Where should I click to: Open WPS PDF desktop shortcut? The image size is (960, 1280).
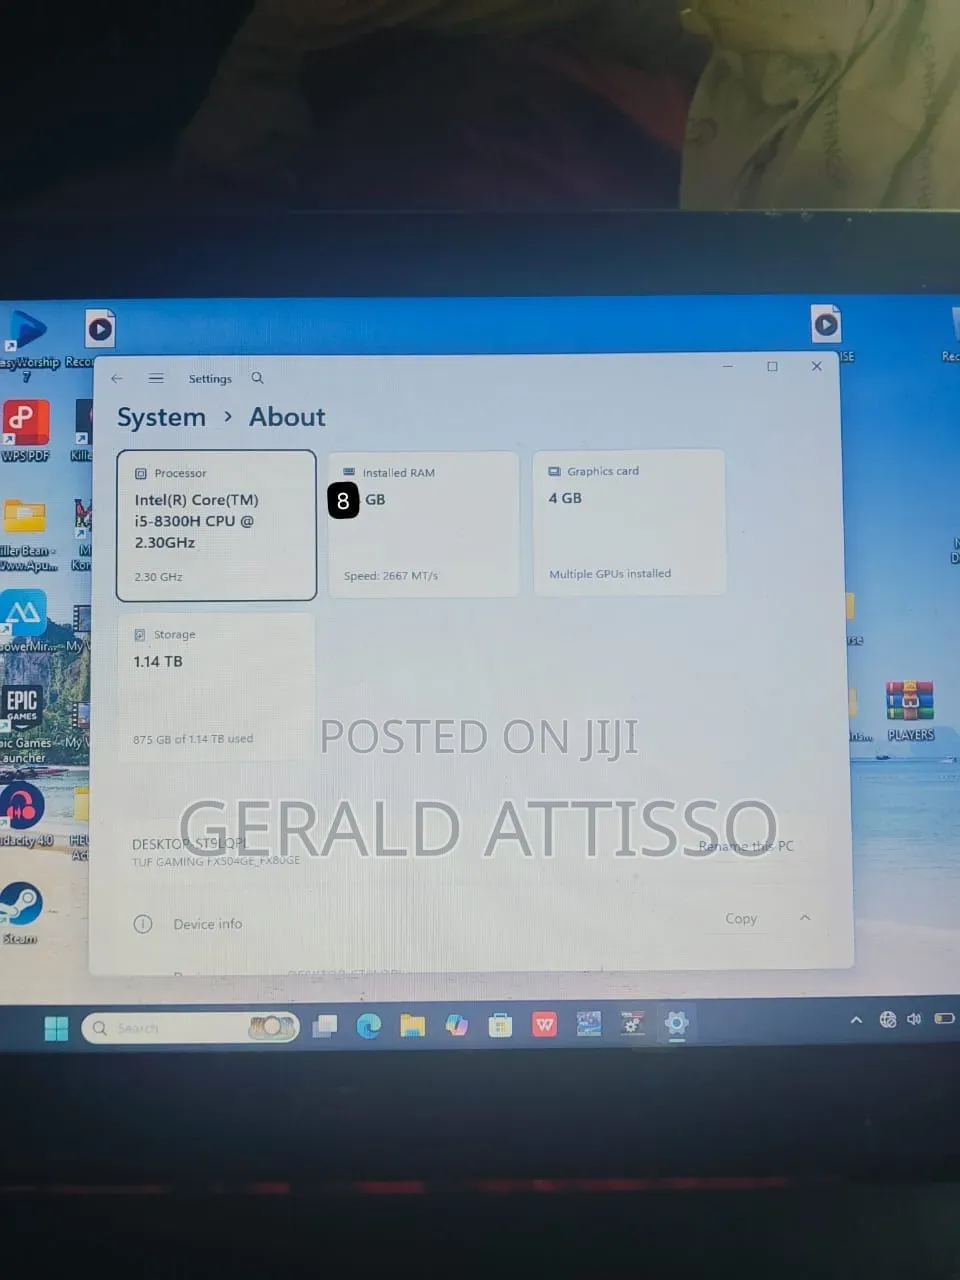coord(26,430)
